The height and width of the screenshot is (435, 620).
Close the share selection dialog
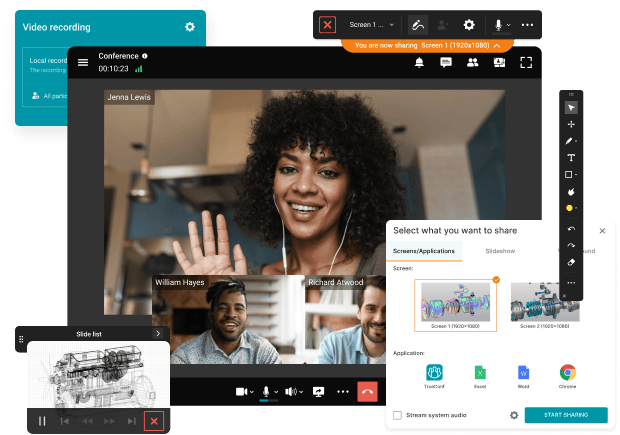[x=602, y=231]
